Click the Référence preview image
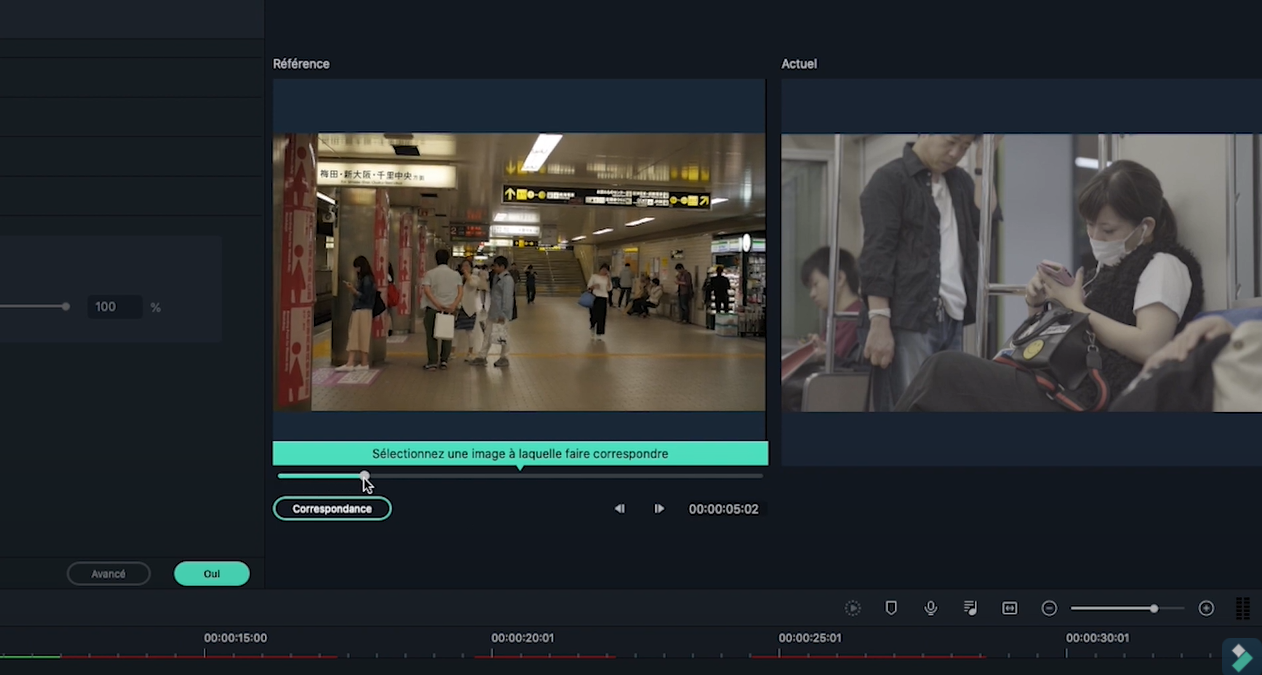1262x675 pixels. (x=519, y=272)
